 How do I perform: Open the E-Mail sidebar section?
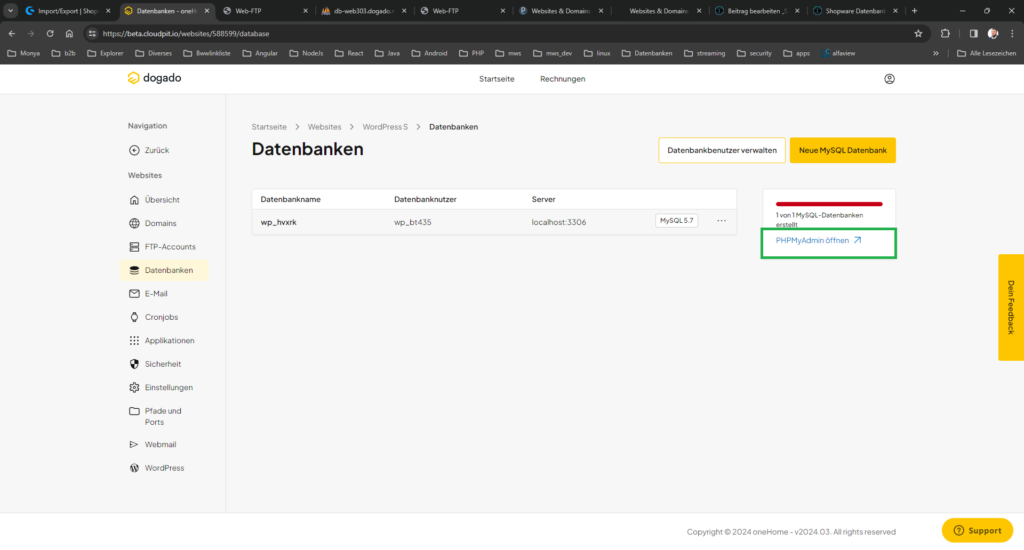point(155,294)
